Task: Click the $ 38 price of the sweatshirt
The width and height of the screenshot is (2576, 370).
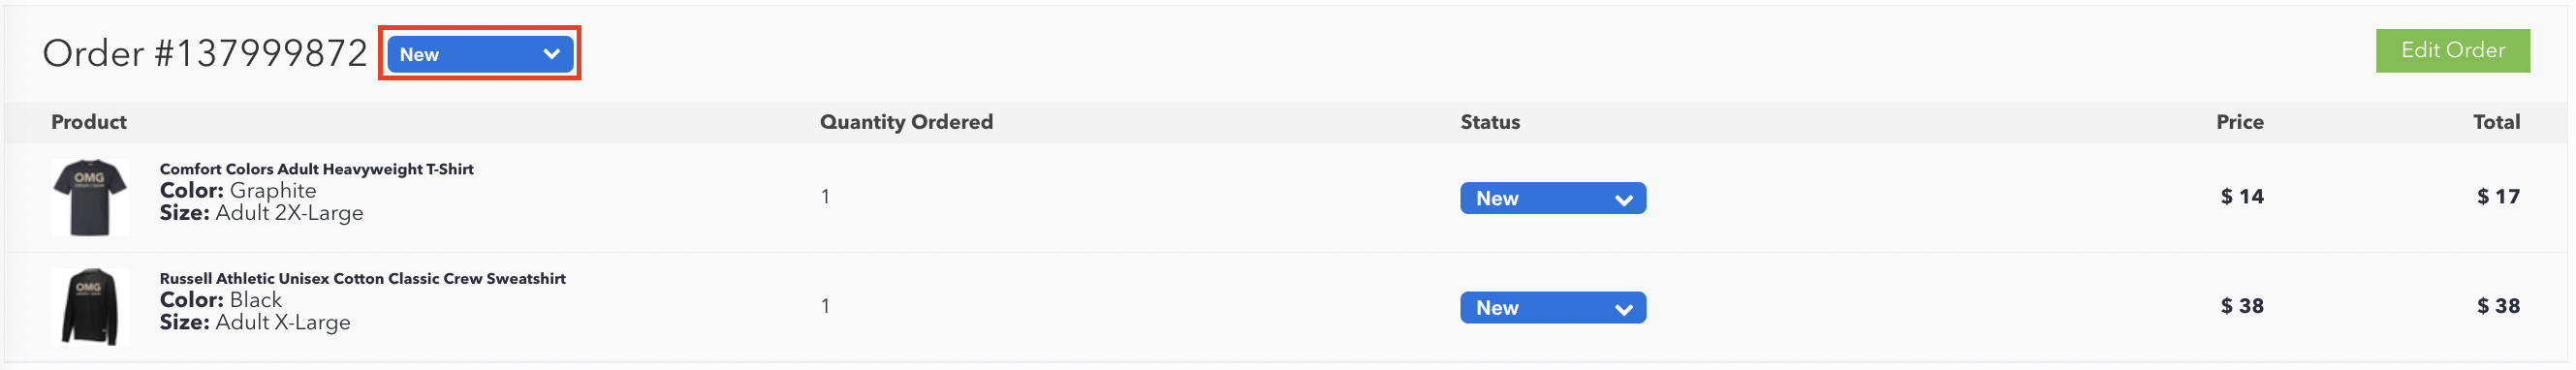Action: (2242, 306)
